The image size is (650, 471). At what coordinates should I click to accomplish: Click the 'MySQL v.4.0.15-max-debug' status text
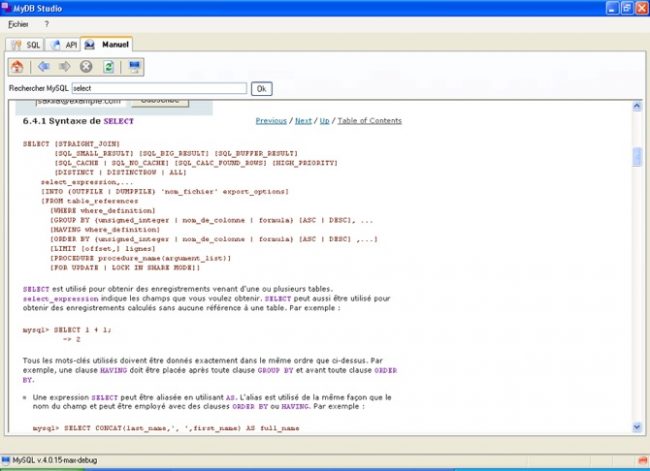tap(55, 460)
